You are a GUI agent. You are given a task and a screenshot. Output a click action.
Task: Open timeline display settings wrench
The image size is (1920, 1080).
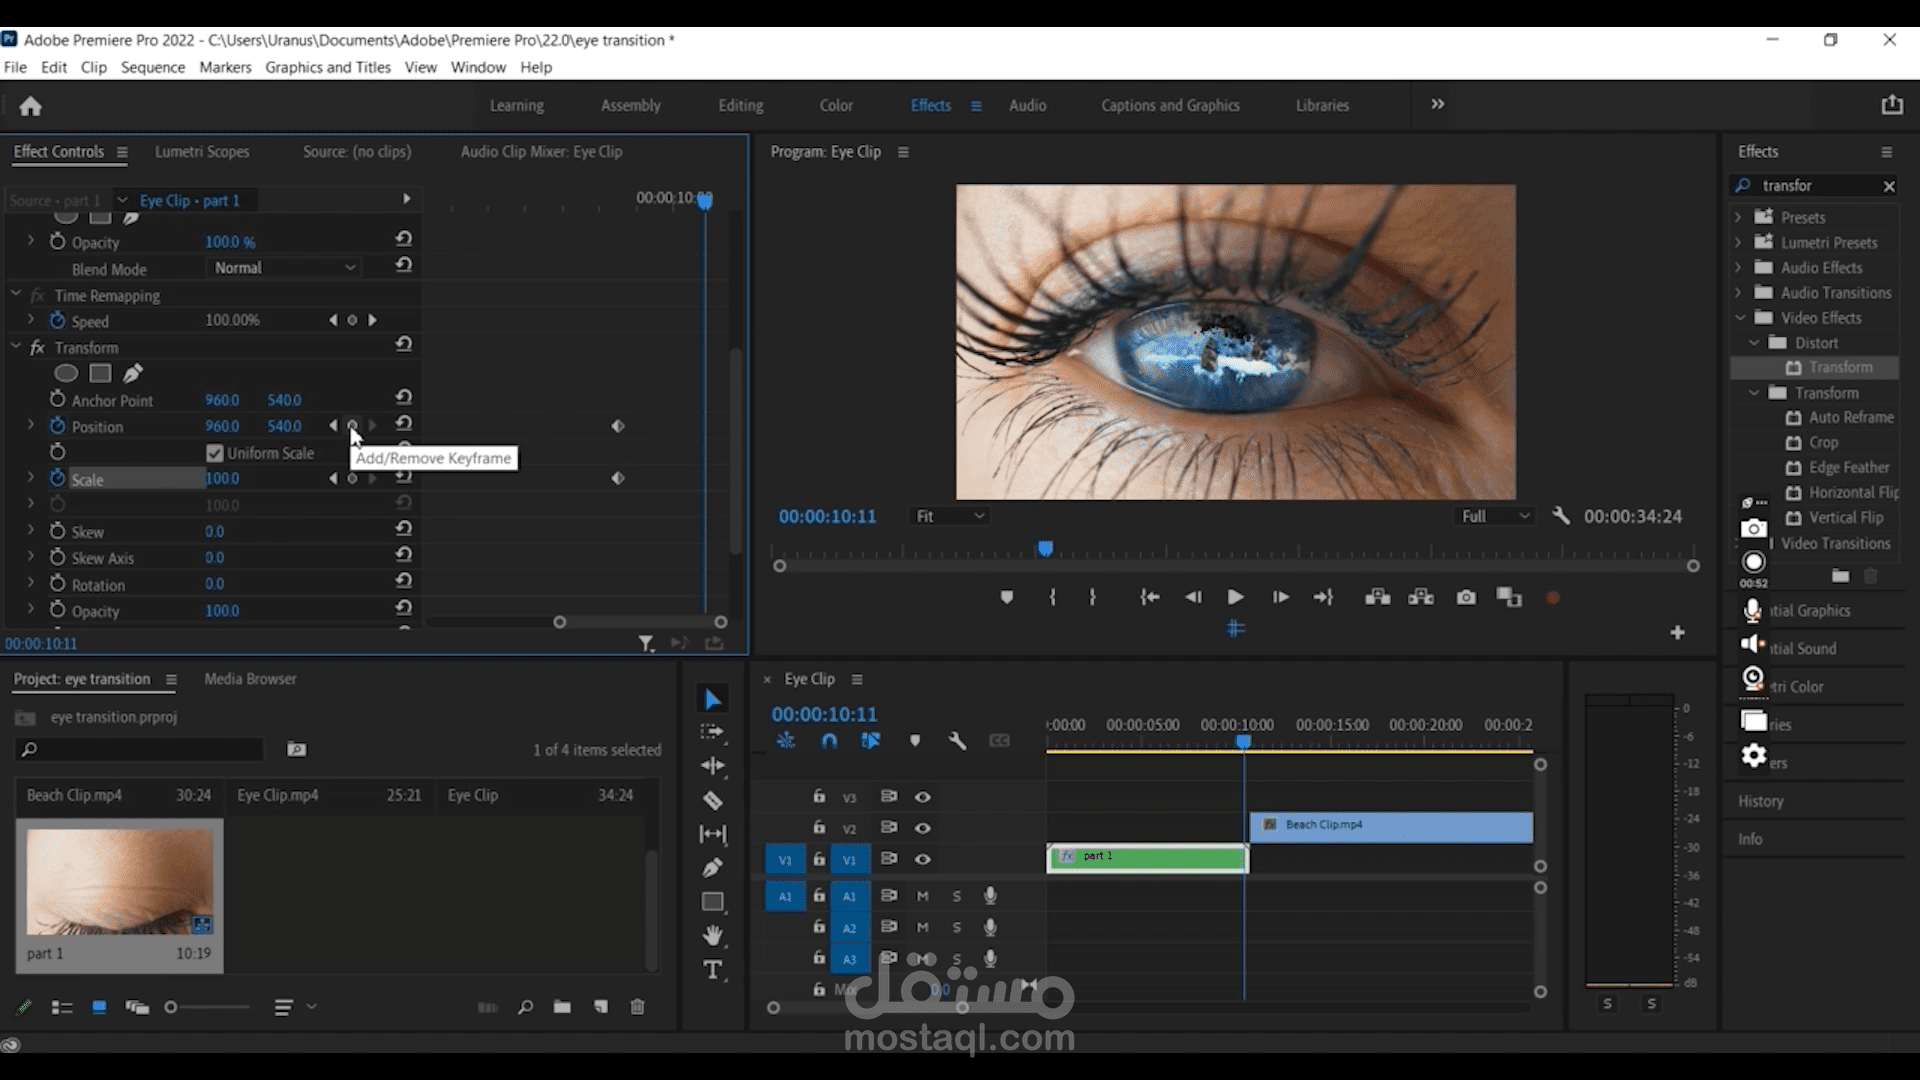click(x=957, y=741)
